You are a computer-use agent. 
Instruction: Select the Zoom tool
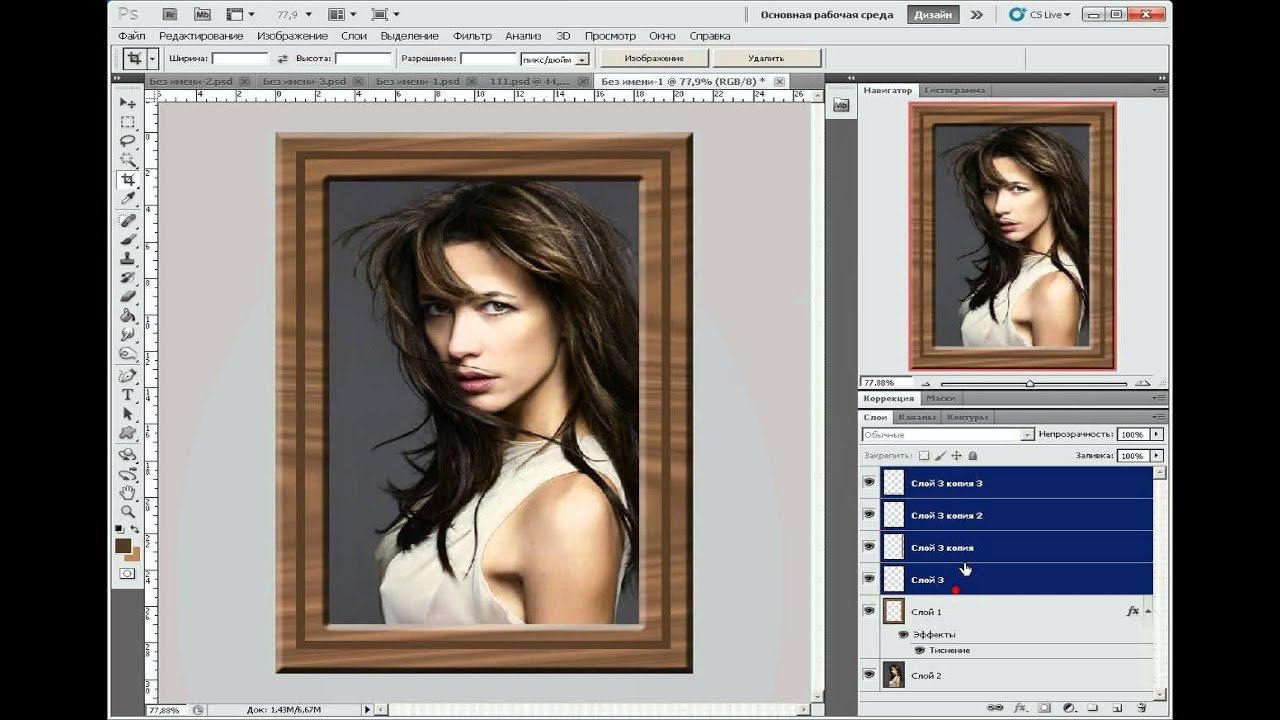128,511
